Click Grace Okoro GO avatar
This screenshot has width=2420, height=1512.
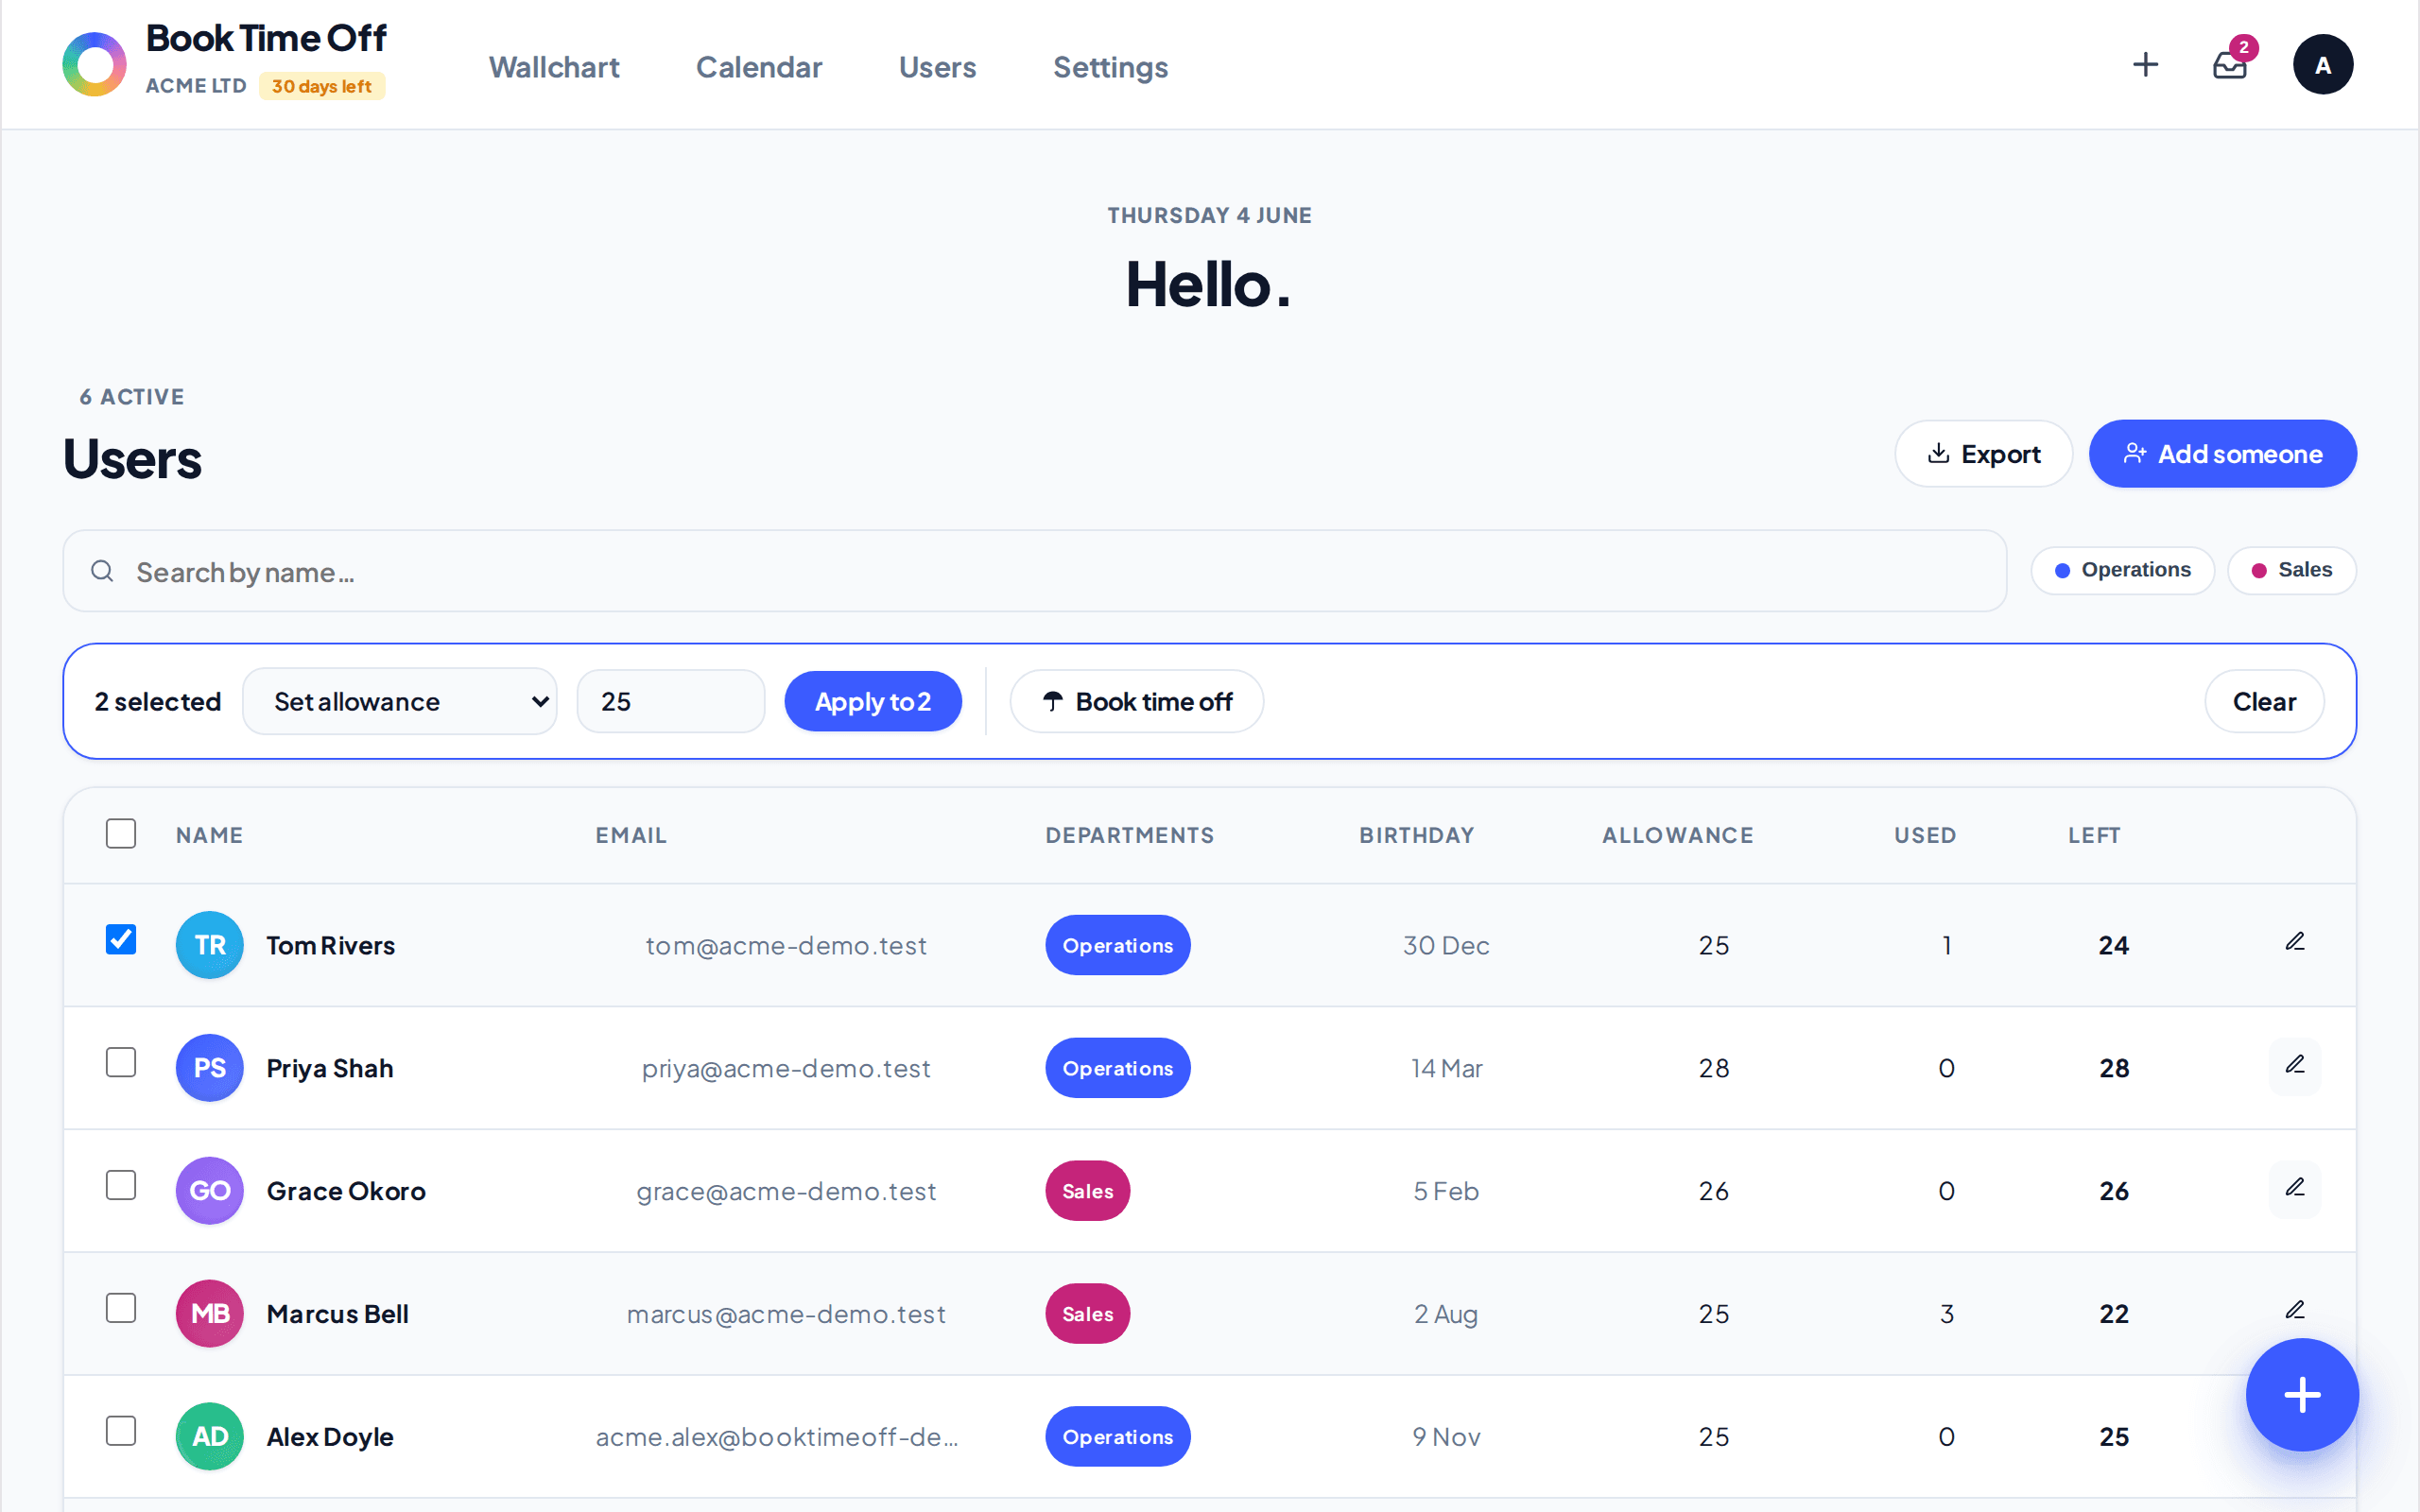click(x=210, y=1191)
